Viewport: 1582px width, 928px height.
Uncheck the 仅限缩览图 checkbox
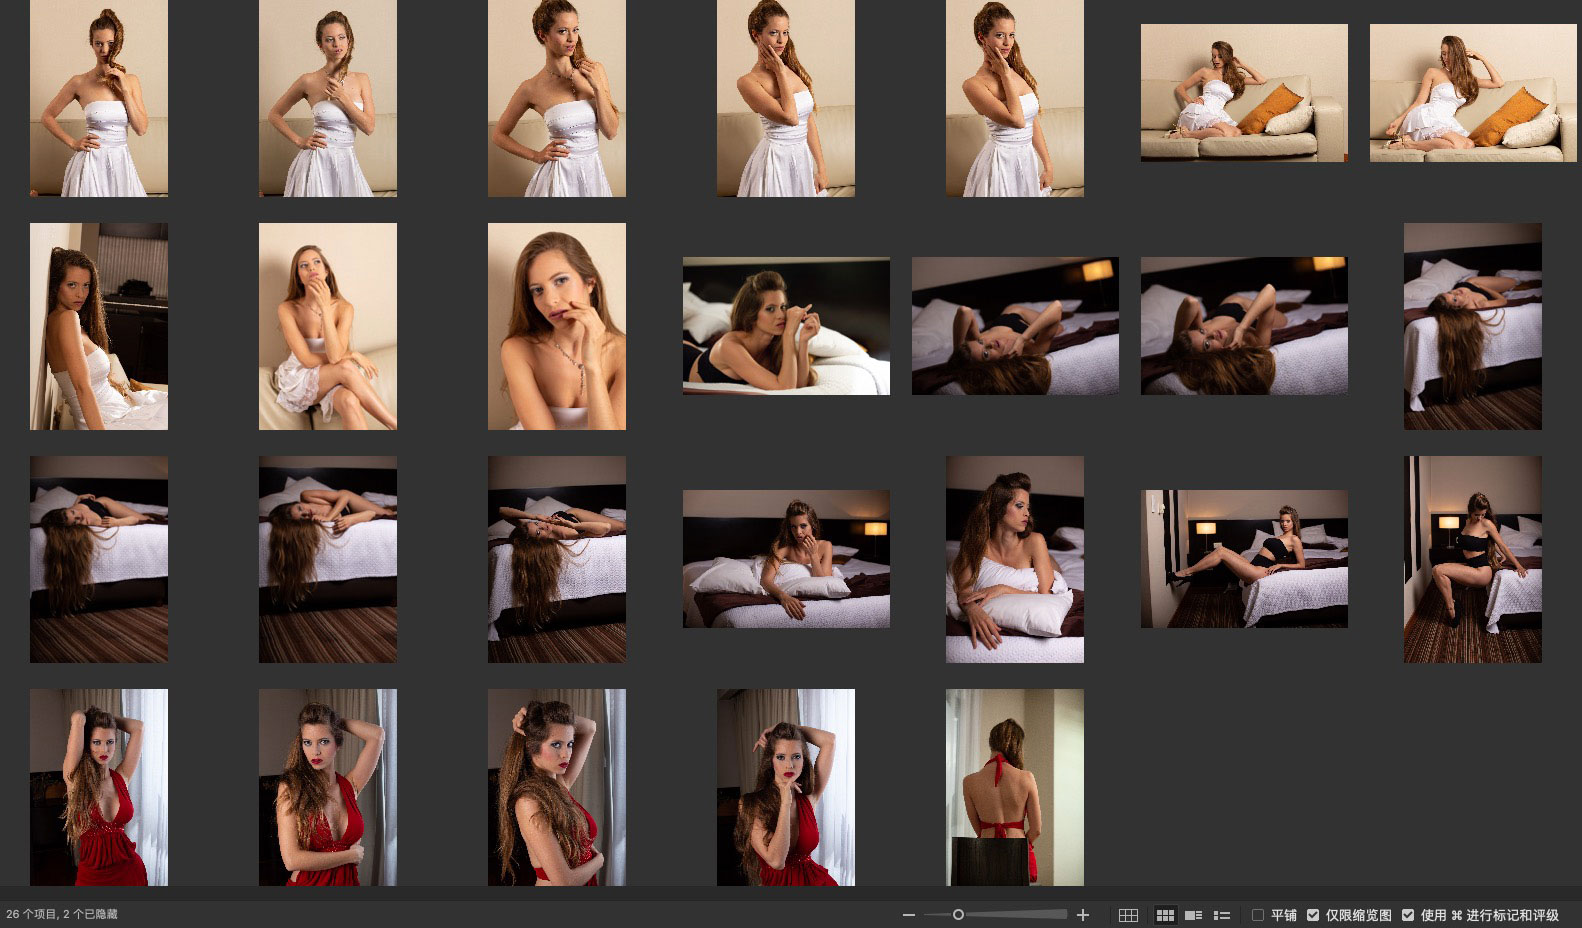click(x=1313, y=915)
